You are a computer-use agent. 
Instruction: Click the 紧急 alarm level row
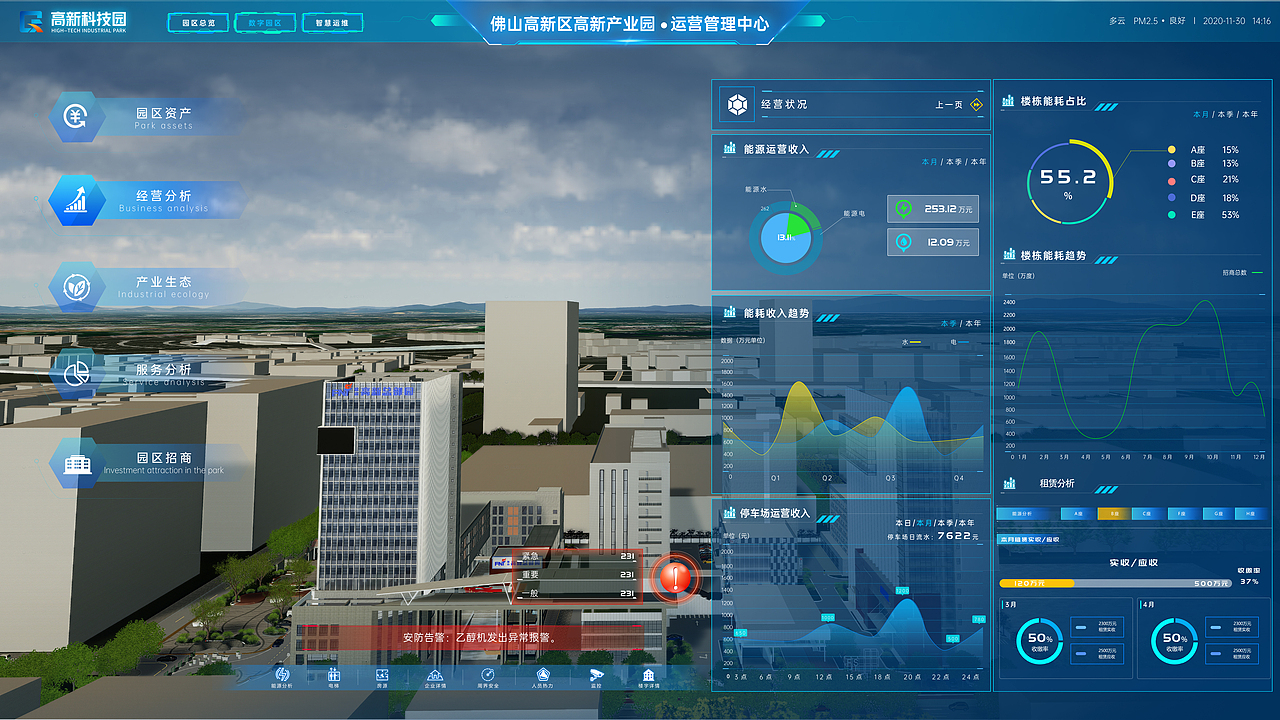click(x=576, y=556)
